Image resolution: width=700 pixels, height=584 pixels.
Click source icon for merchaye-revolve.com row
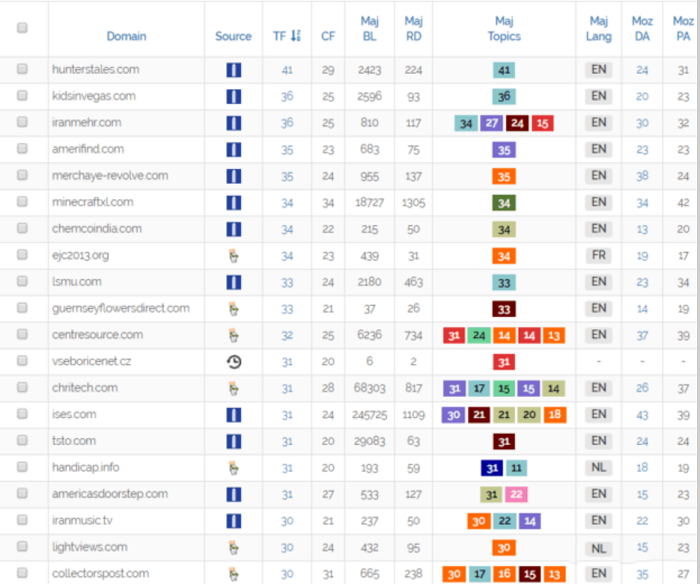click(233, 176)
